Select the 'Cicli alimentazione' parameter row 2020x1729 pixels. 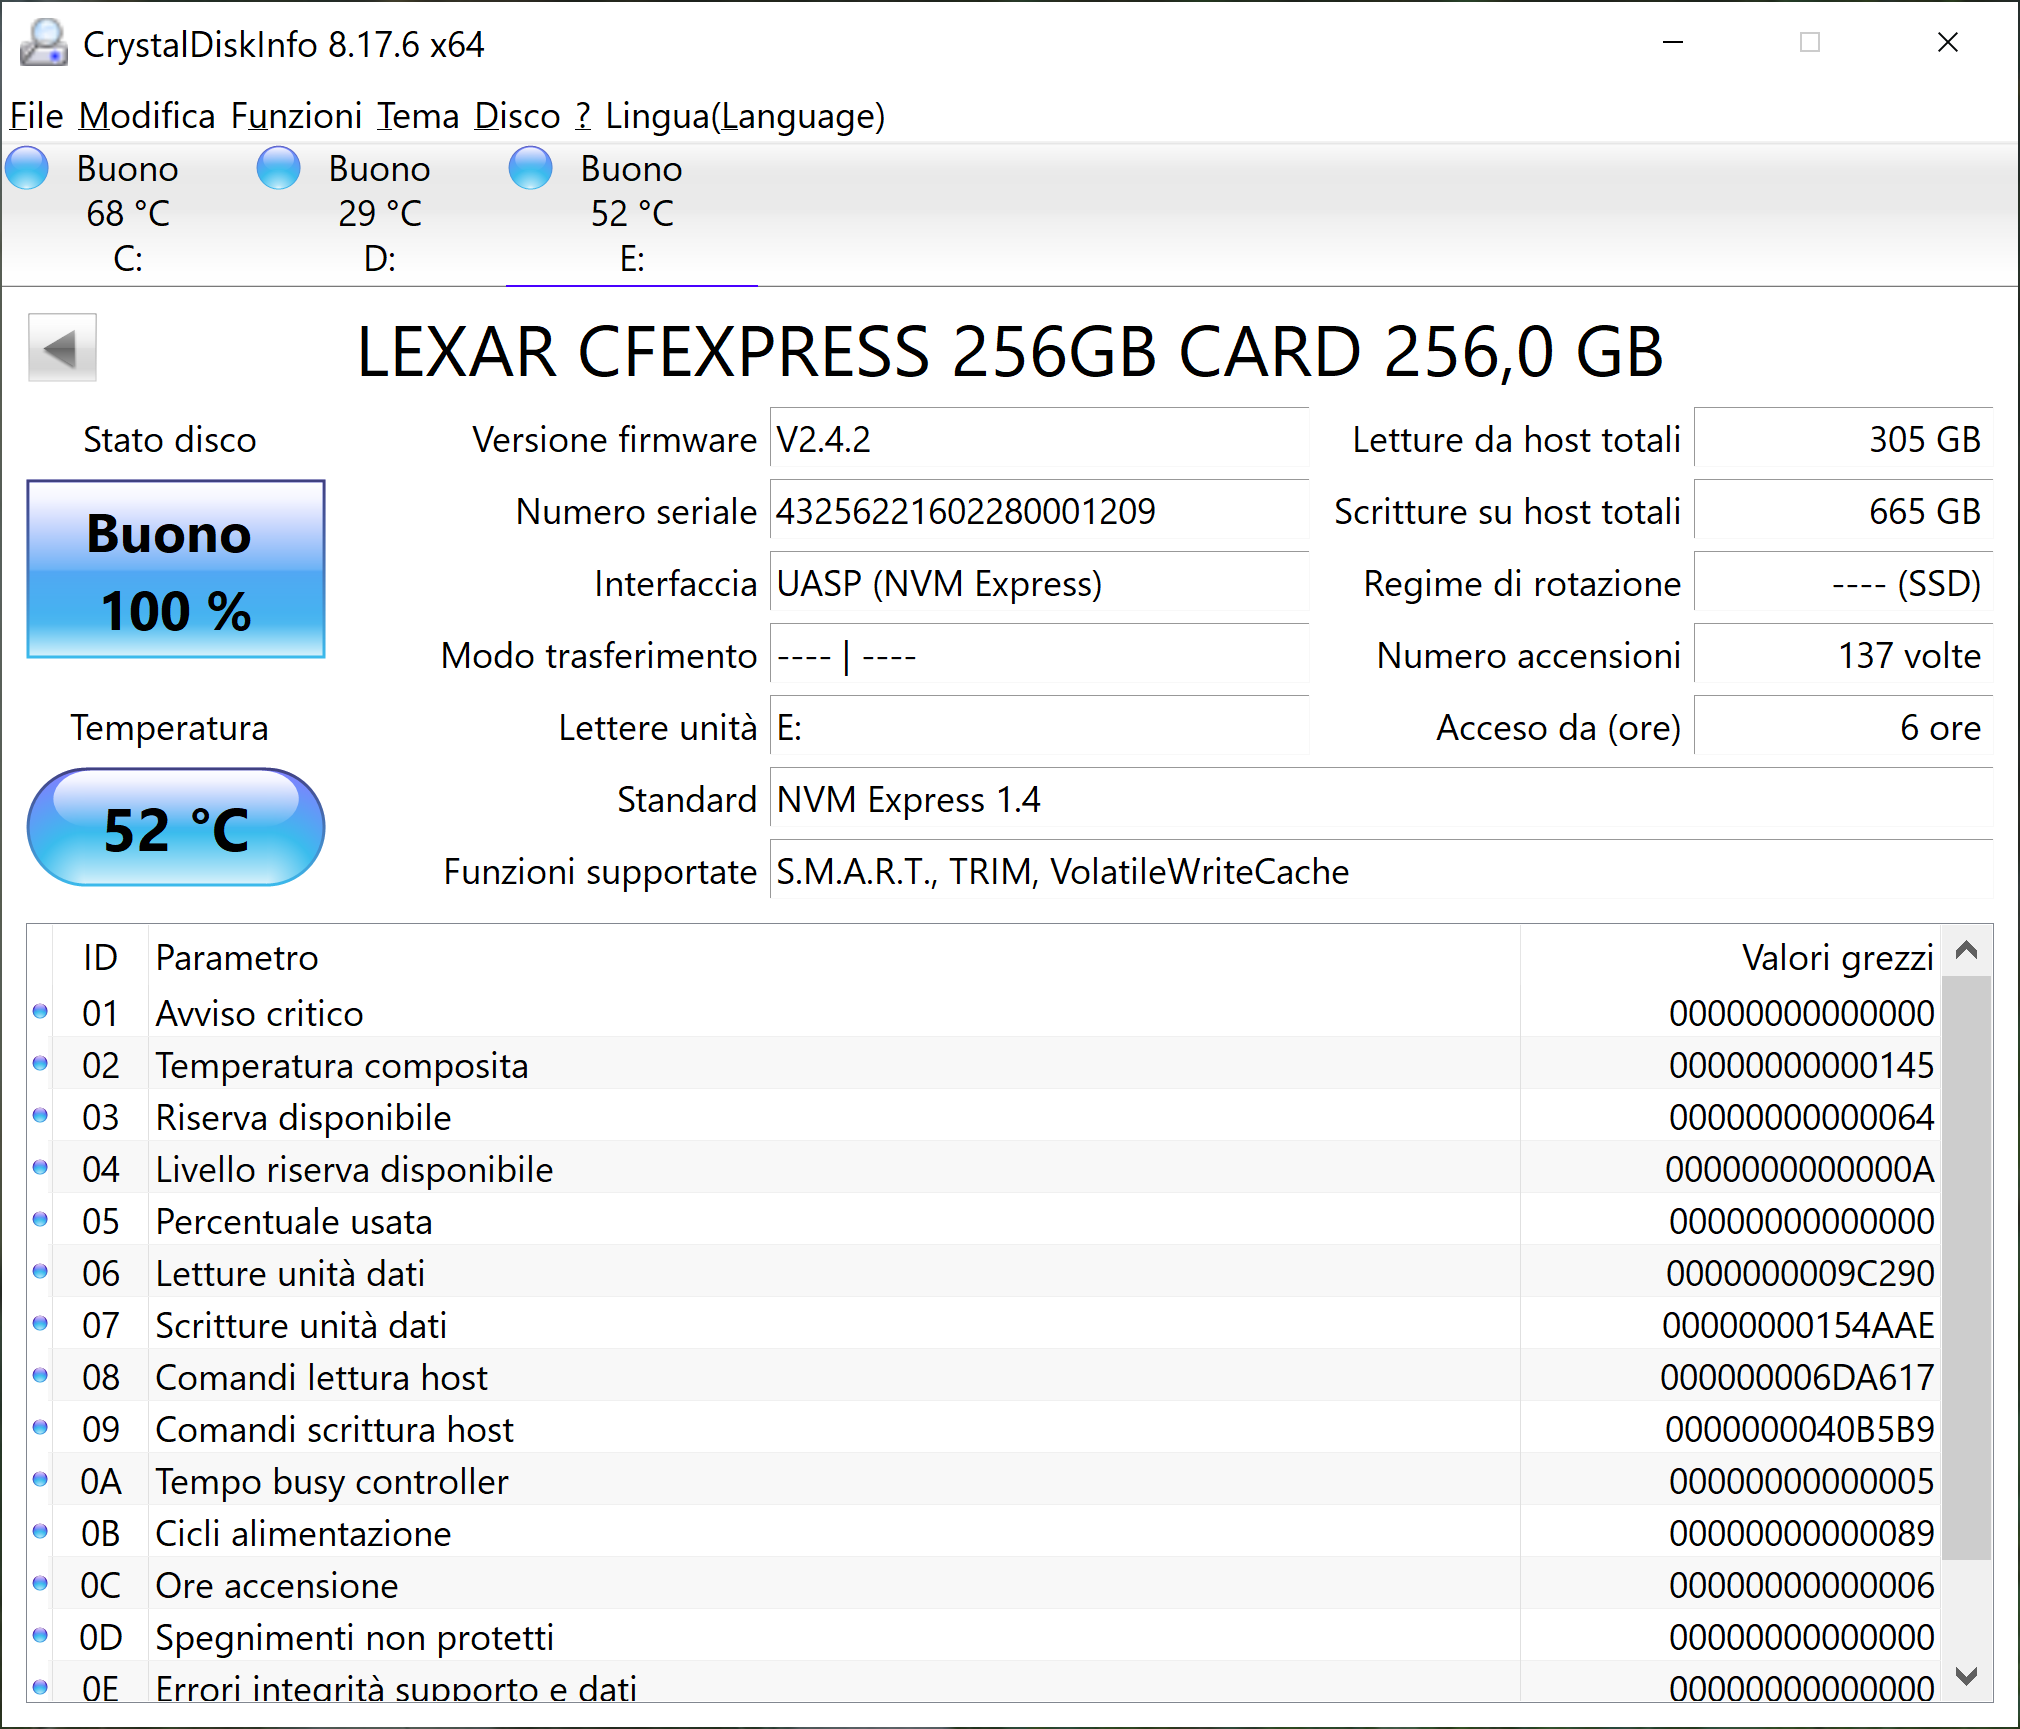point(984,1532)
